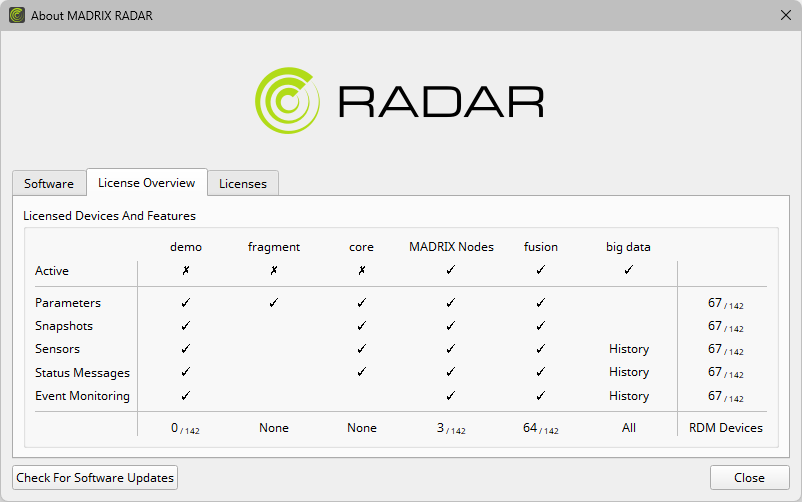This screenshot has width=802, height=502.
Task: Click None under the core column
Action: pyautogui.click(x=362, y=428)
